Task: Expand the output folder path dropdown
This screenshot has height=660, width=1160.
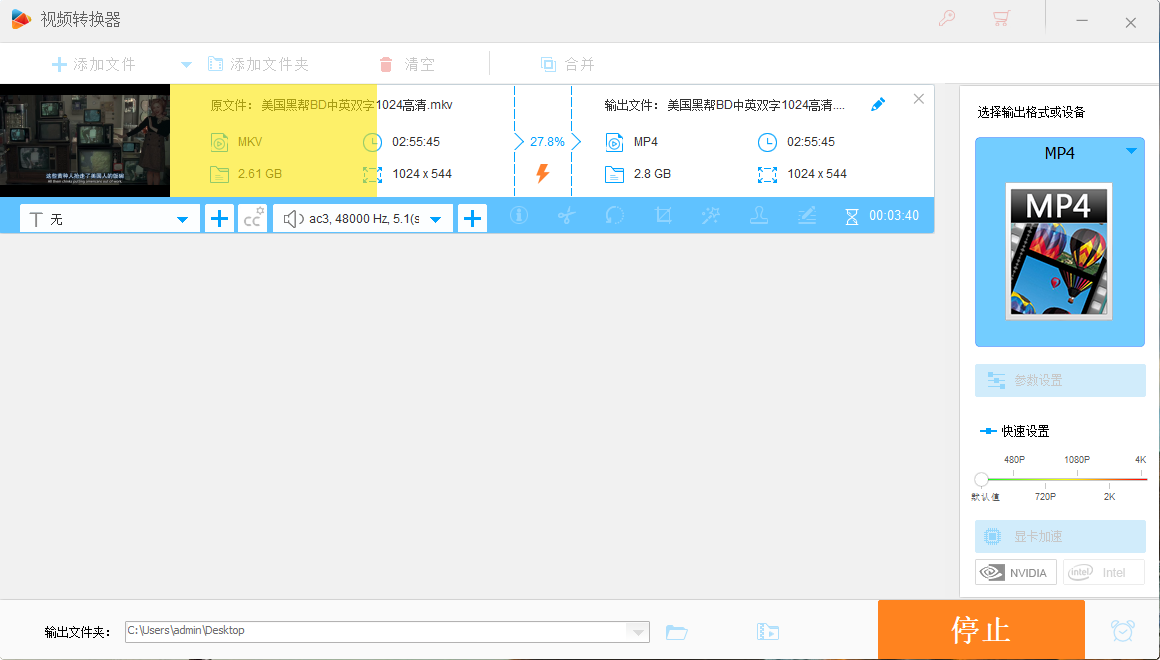Action: pos(638,632)
